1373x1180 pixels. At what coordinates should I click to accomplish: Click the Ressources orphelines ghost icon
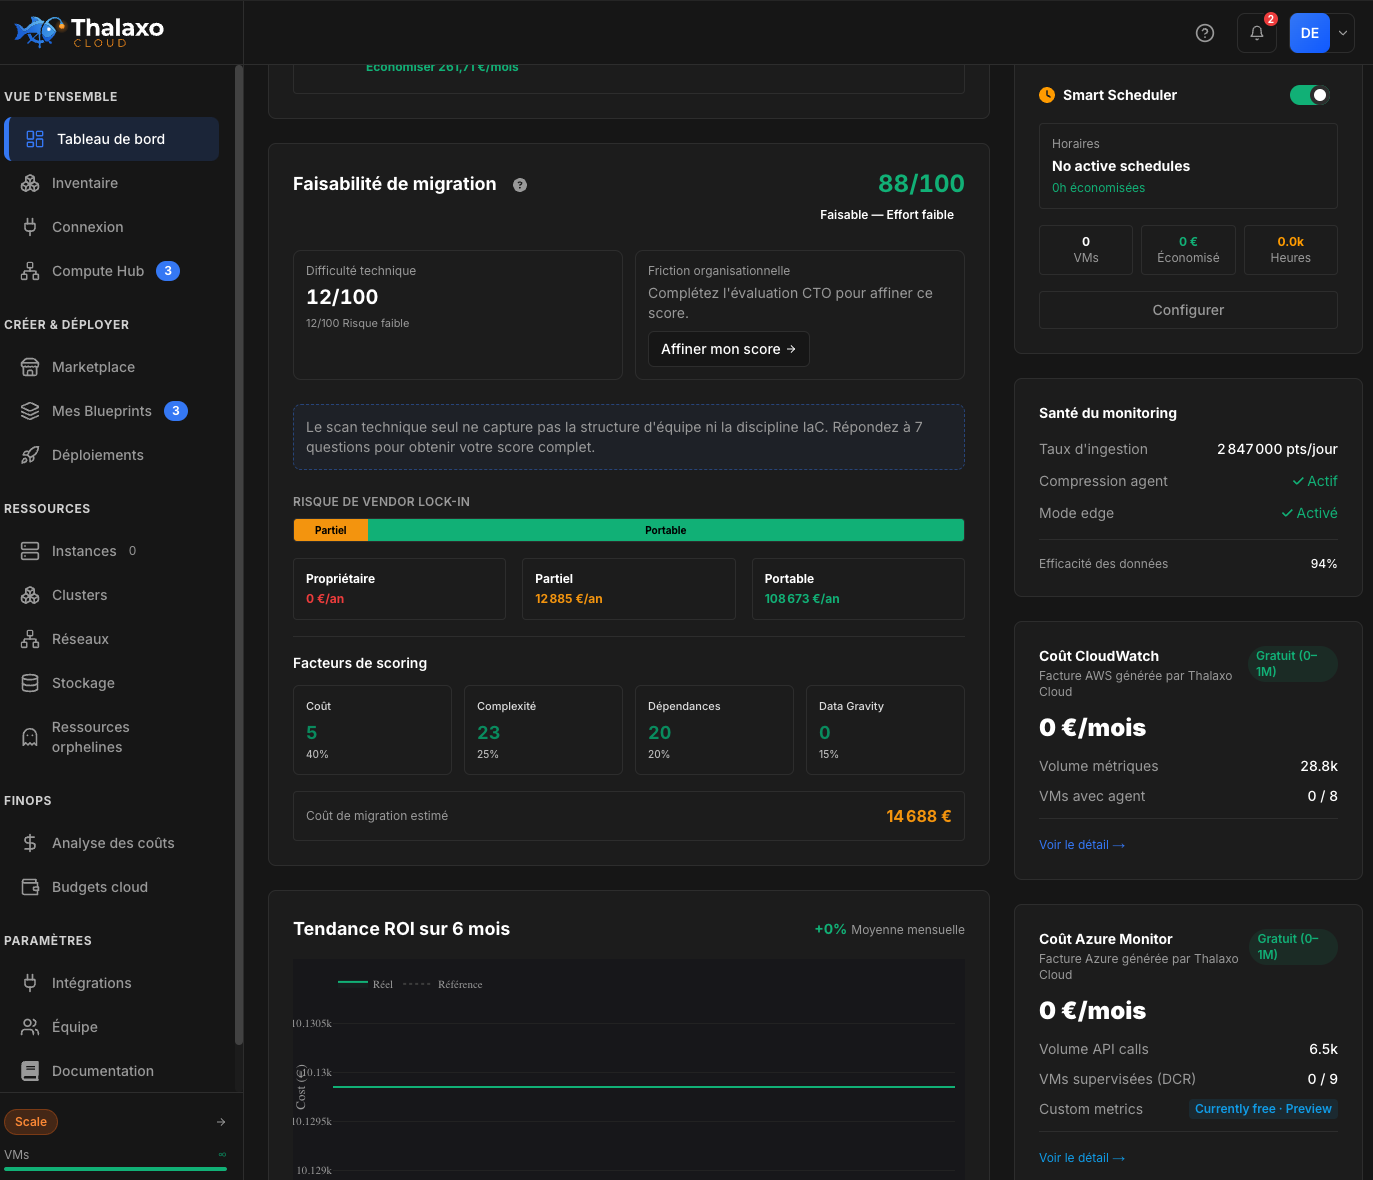[x=30, y=737]
